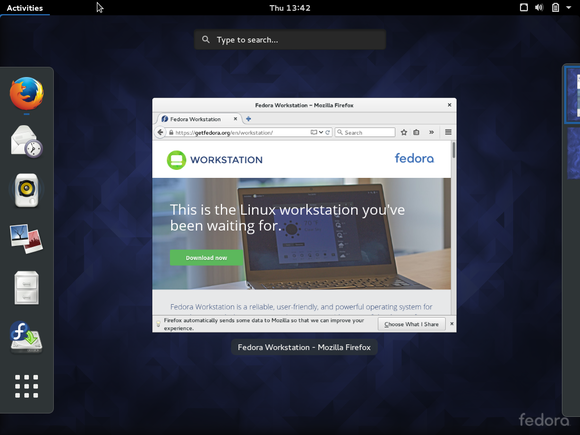
Task: Click Activities in the top bar
Action: (x=25, y=8)
